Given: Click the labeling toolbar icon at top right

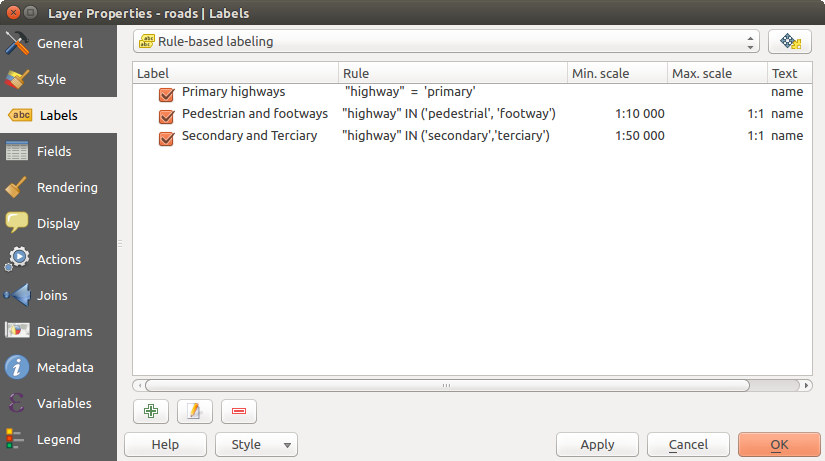Looking at the screenshot, I should [789, 42].
